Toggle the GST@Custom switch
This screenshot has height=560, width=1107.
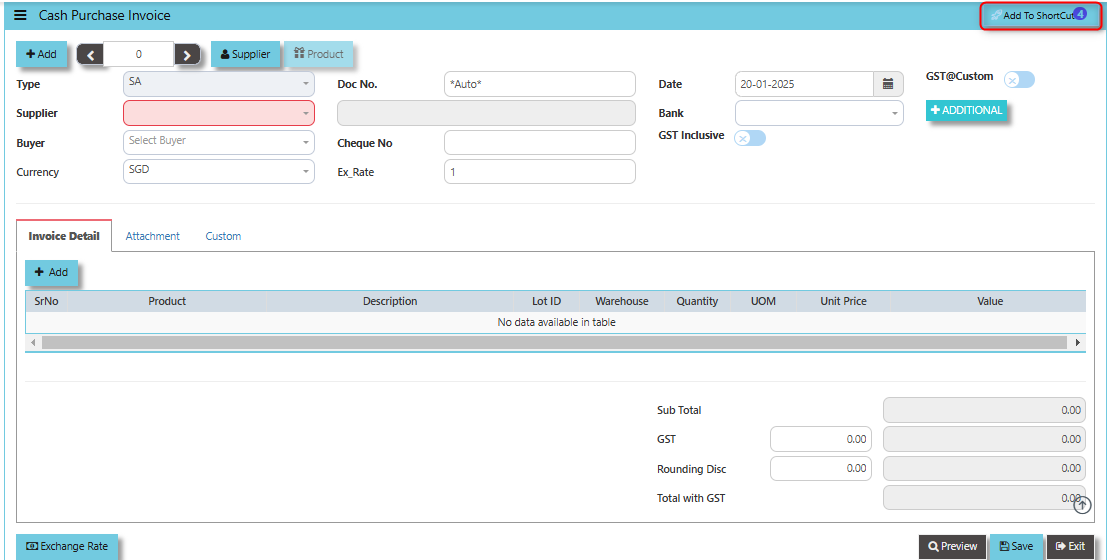tap(1019, 80)
